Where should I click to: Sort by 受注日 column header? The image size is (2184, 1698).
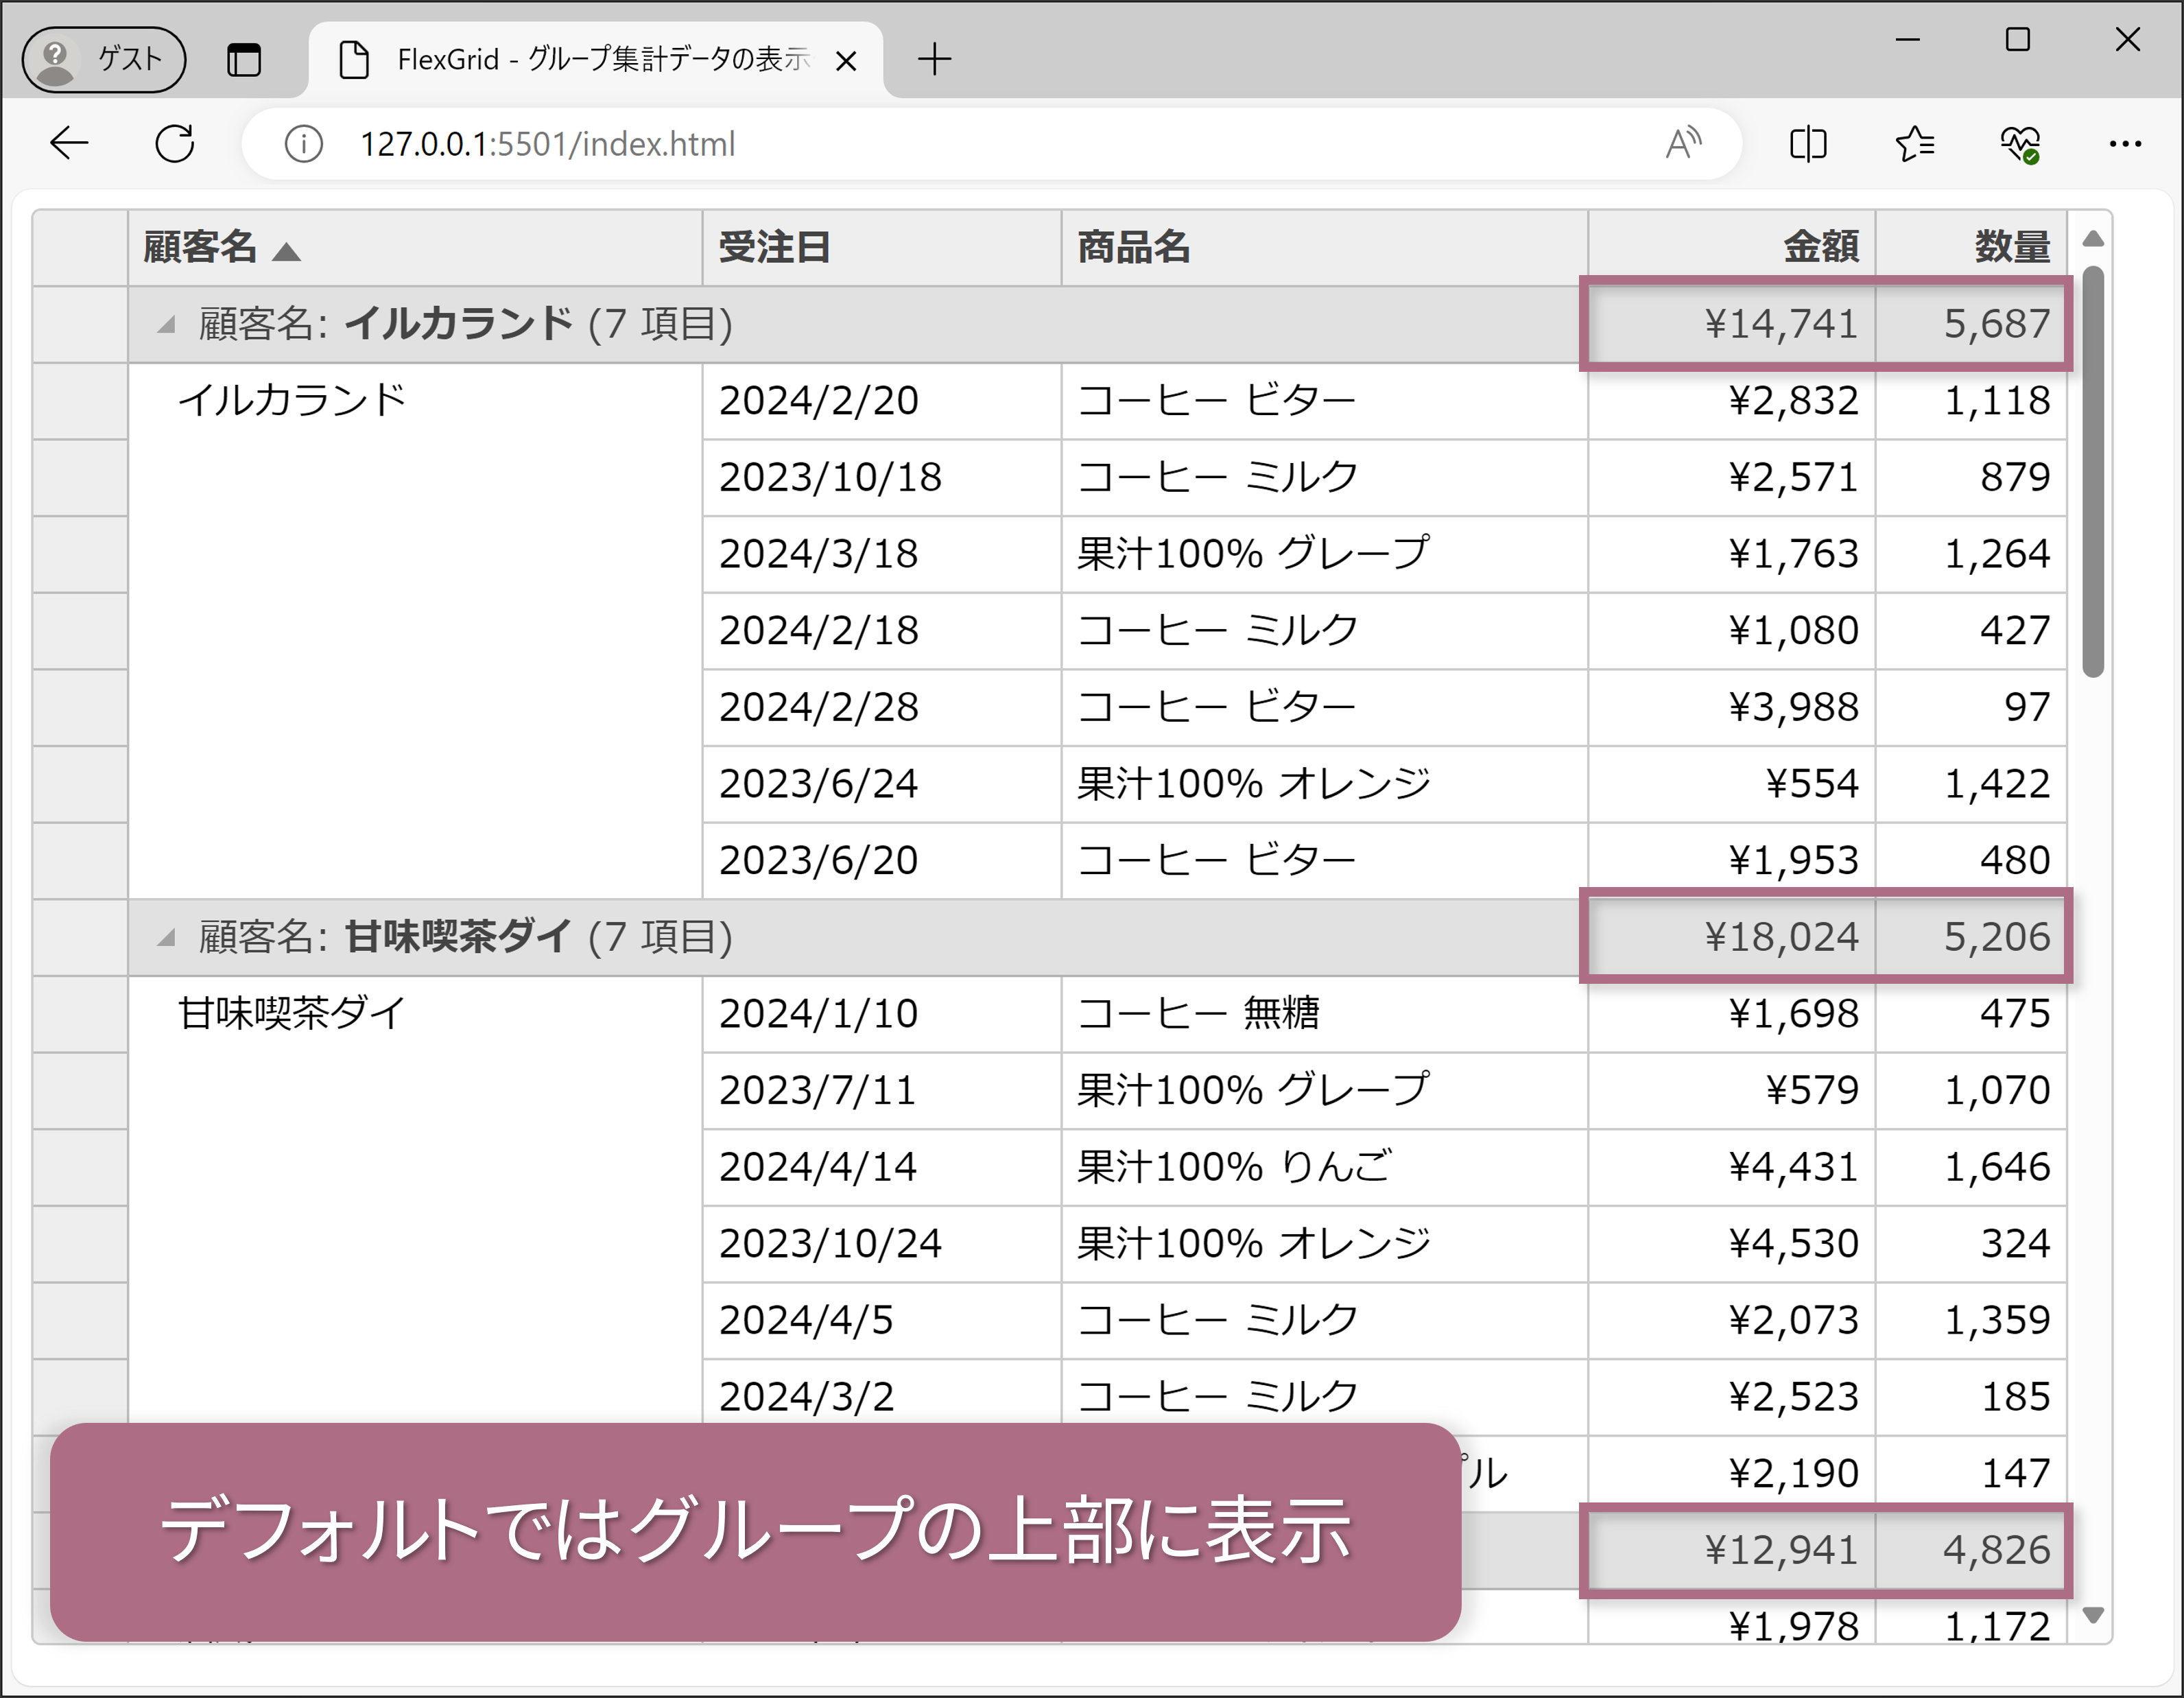tap(882, 248)
